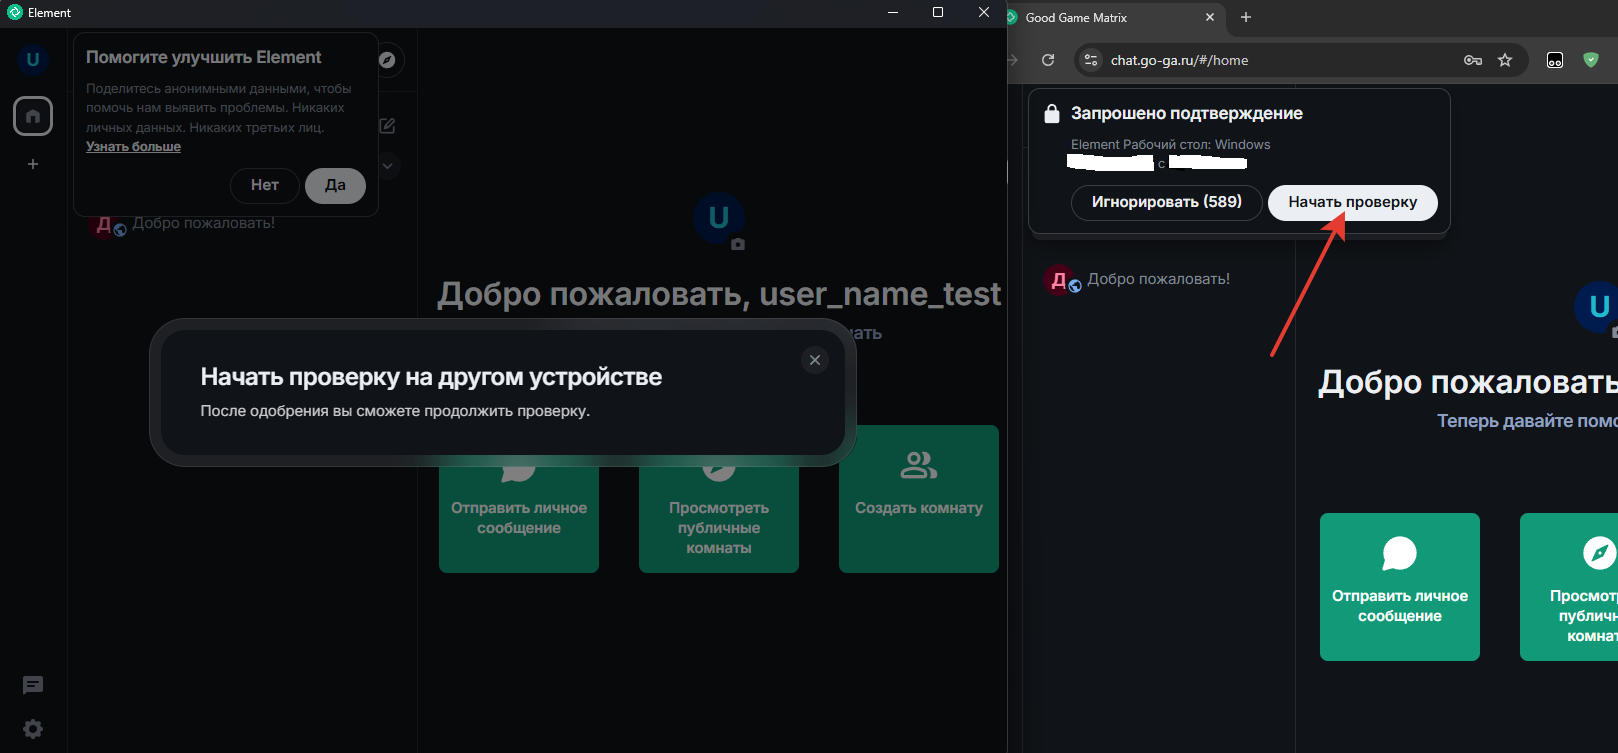Click 'Нет' in the improve Element prompt

265,185
